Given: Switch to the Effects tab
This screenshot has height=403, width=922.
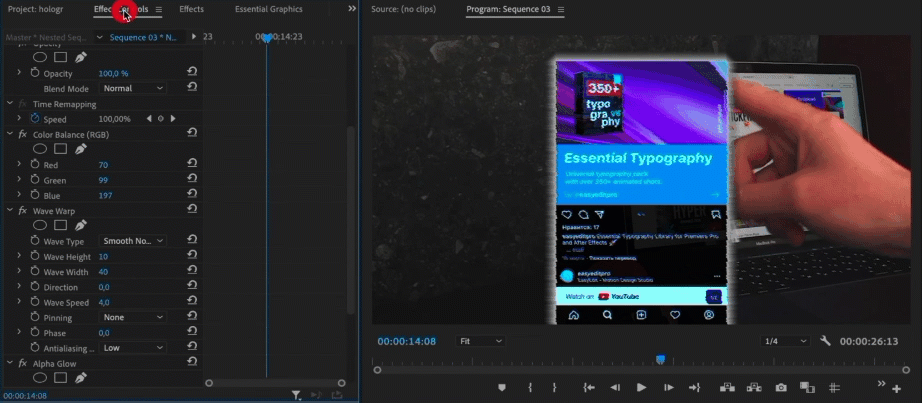Looking at the screenshot, I should click(x=192, y=9).
